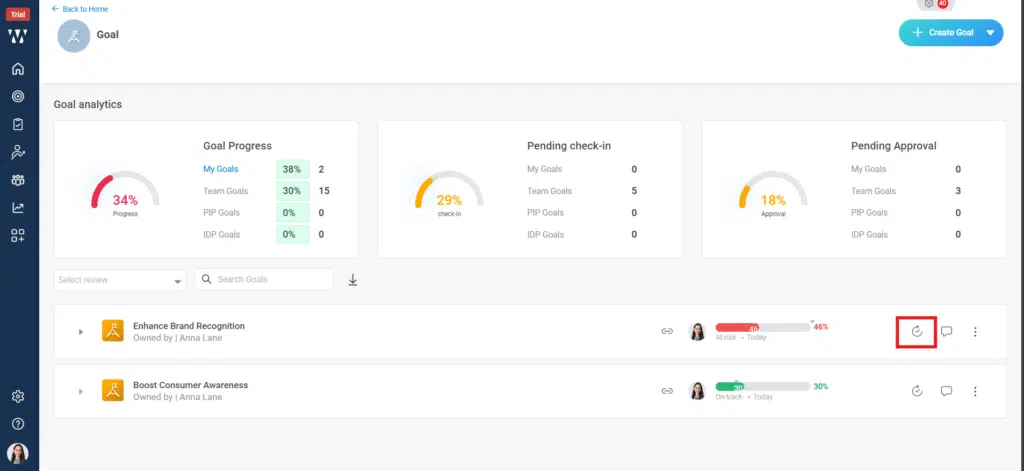This screenshot has height=471, width=1024.
Task: Open the person performance icon in sidebar
Action: (18, 152)
